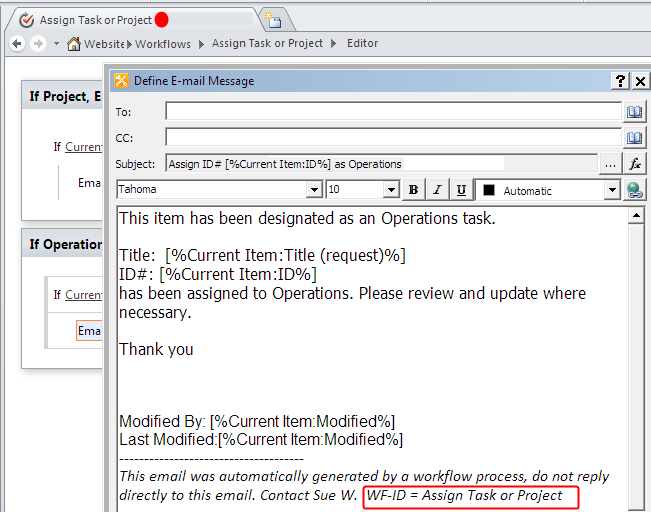651x512 pixels.
Task: Open the Current Item link in If Operations step
Action: (x=83, y=294)
